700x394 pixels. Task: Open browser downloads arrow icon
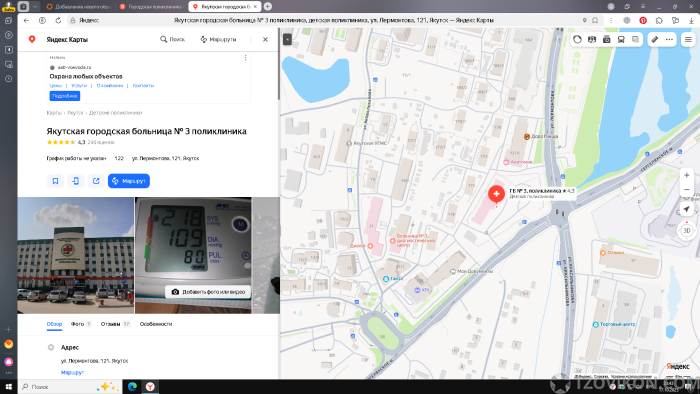coord(691,21)
